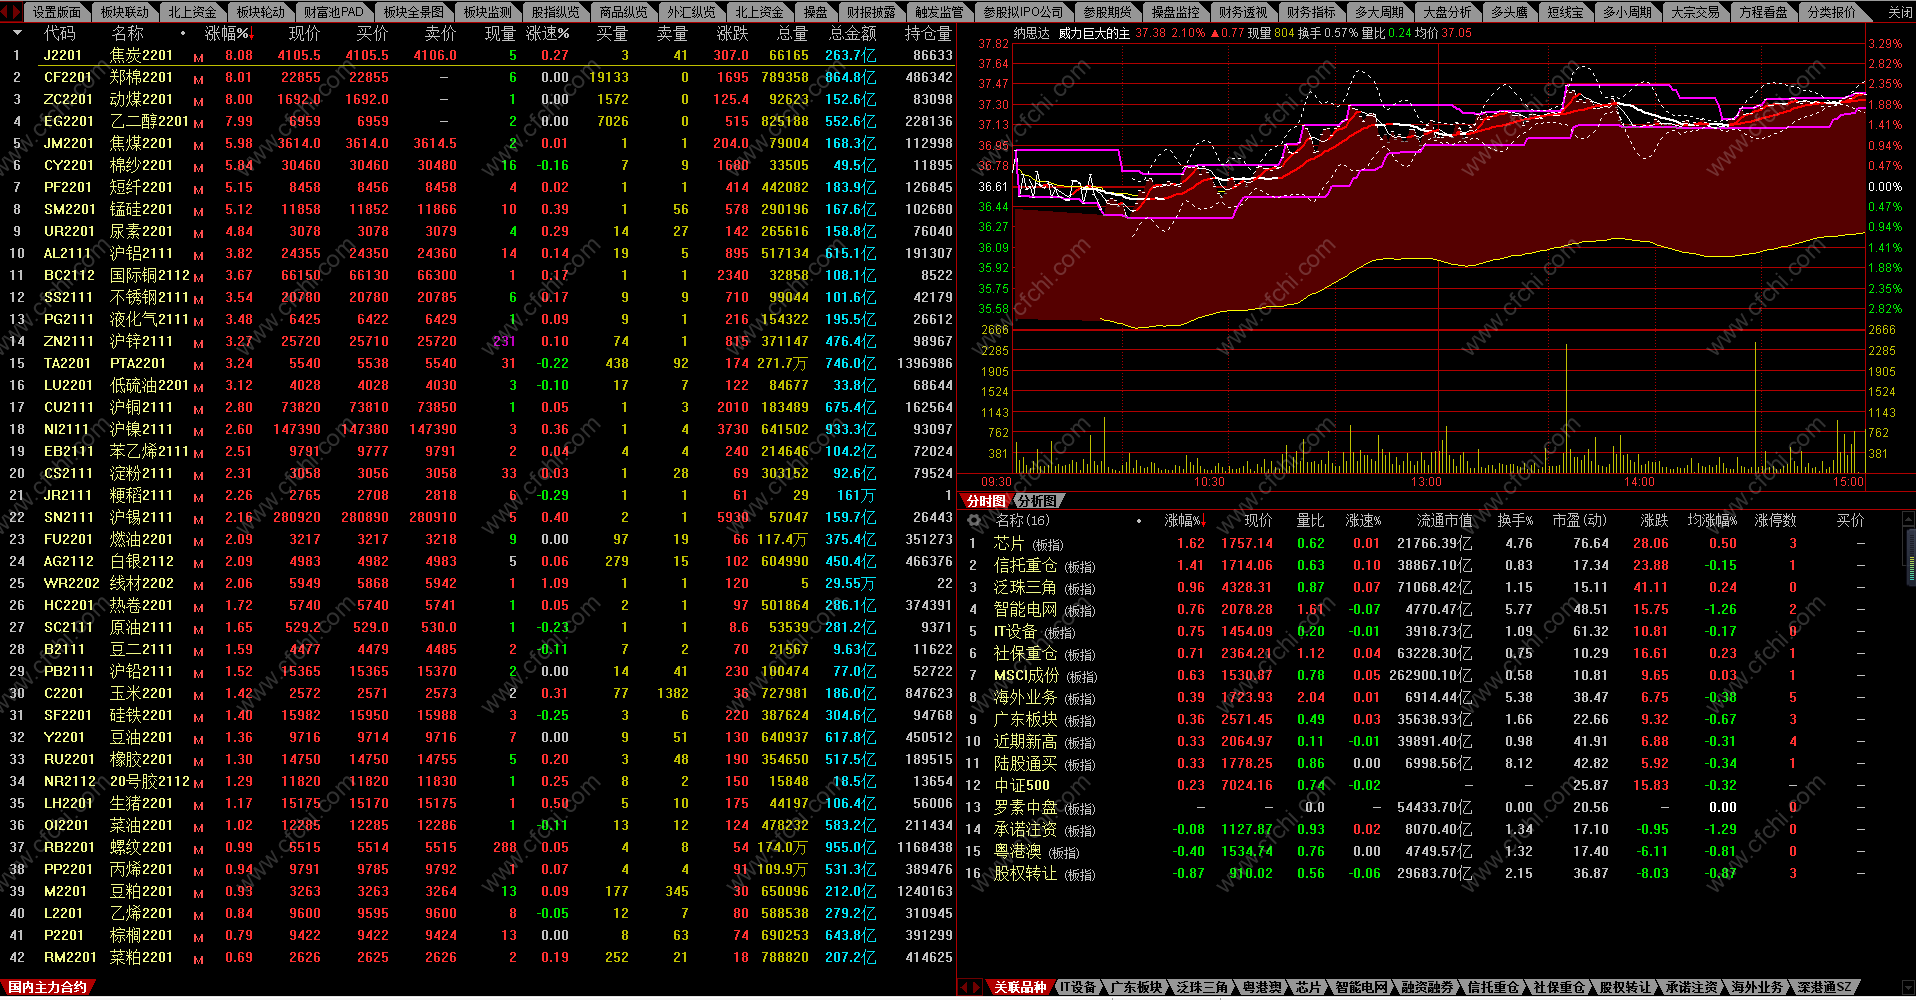The height and width of the screenshot is (1000, 1916).
Task: Open the settings gear beside 名称(16) header
Action: (x=974, y=520)
